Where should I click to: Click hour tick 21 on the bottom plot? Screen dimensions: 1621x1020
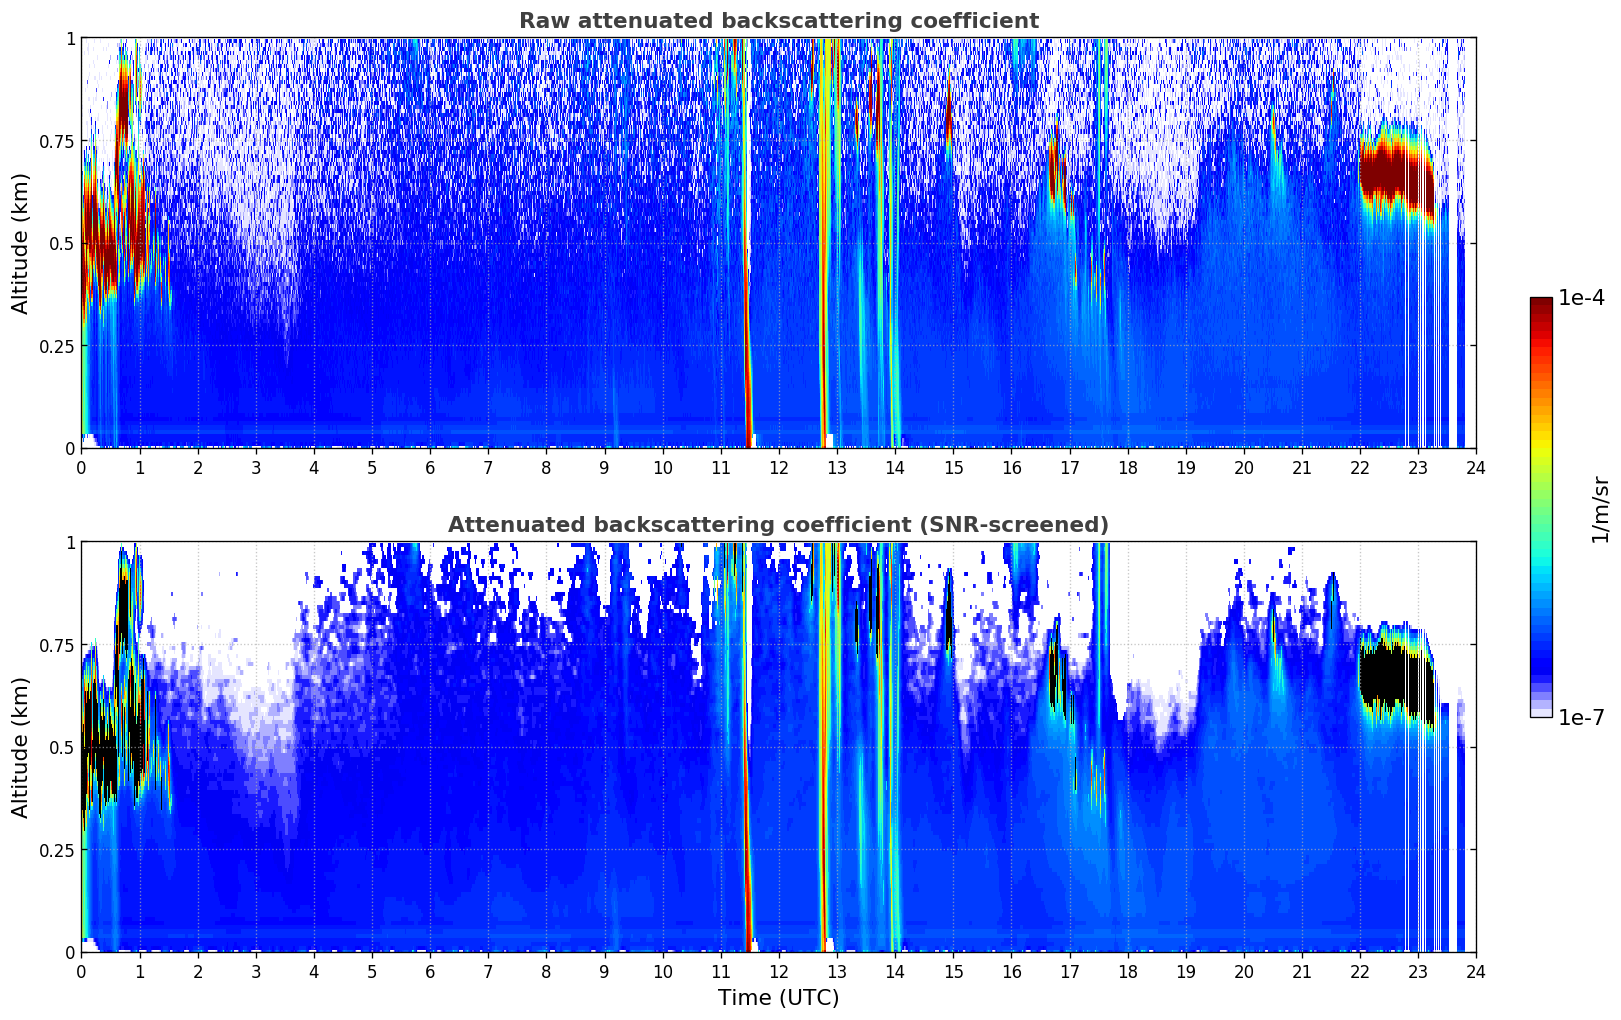[x=1302, y=971]
